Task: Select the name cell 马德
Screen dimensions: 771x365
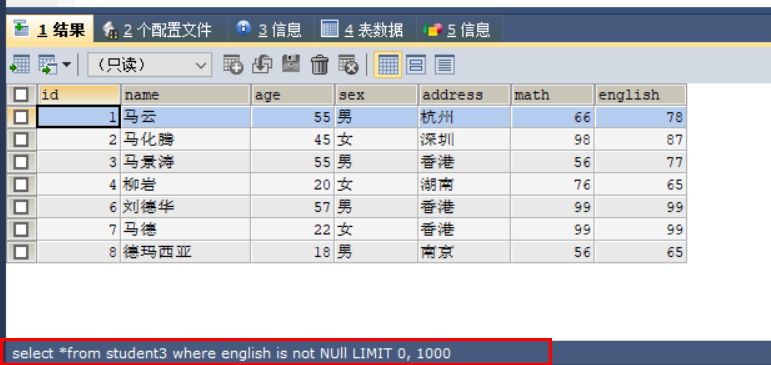Action: pyautogui.click(x=186, y=230)
